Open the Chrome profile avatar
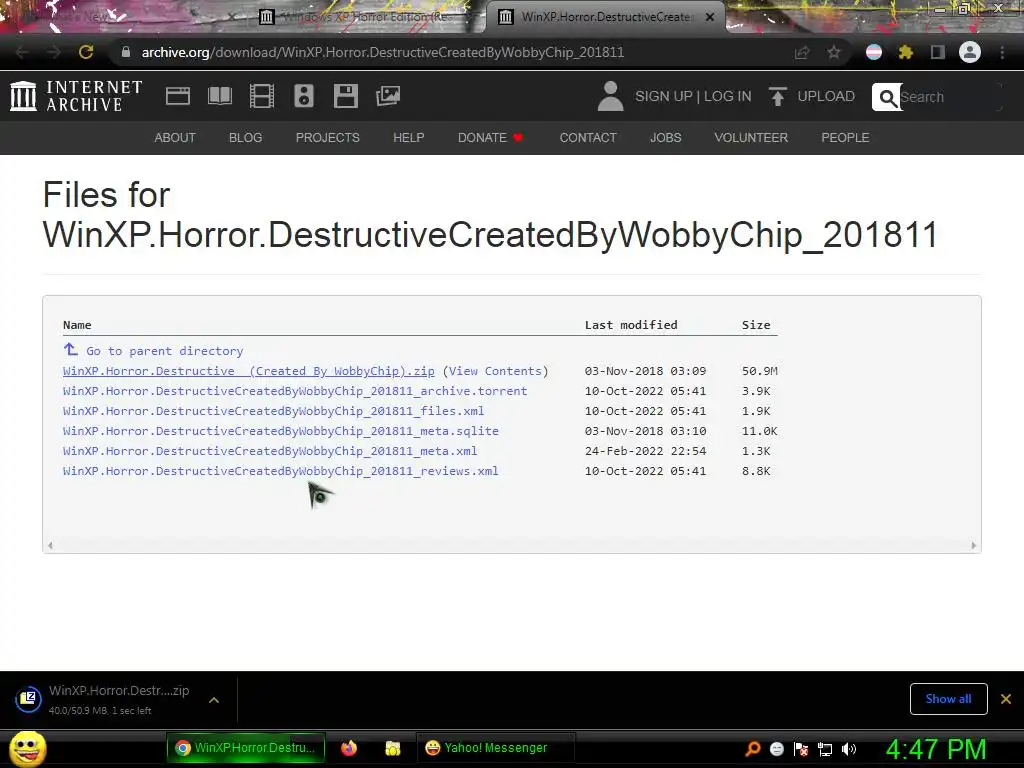Viewport: 1024px width, 768px height. coord(970,52)
